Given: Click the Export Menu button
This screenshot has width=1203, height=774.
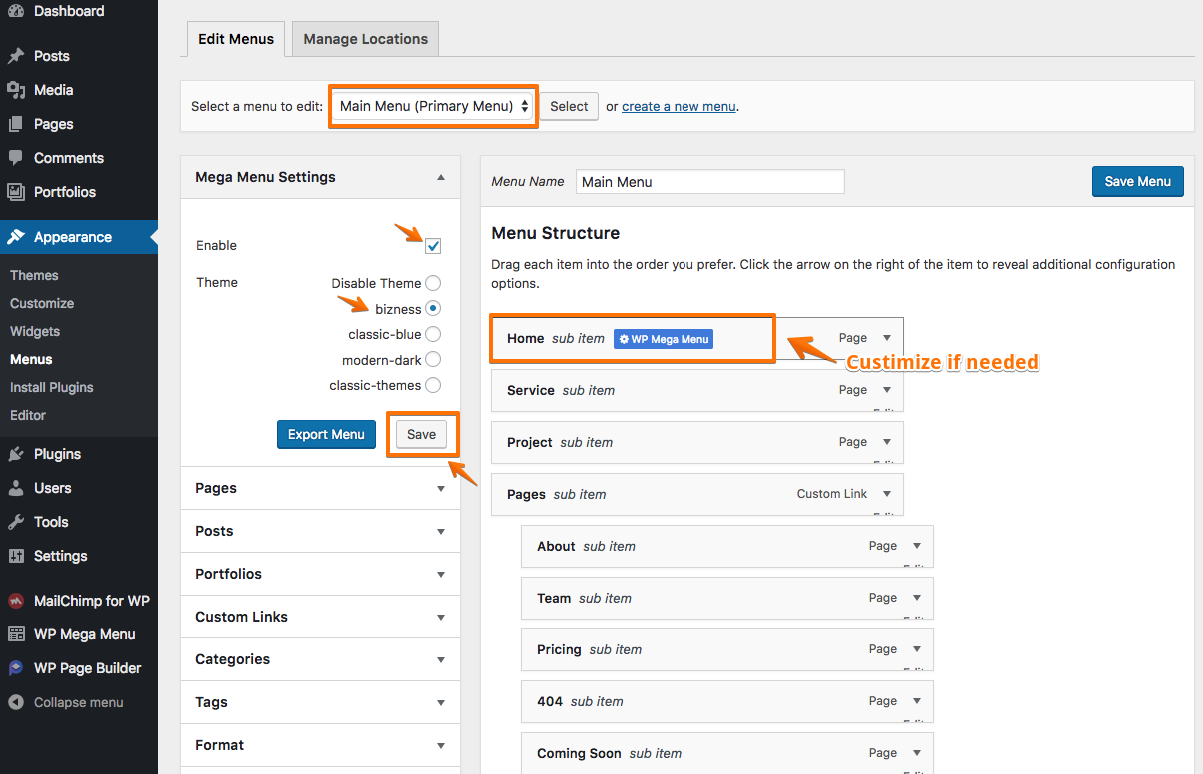Looking at the screenshot, I should click(x=327, y=435).
